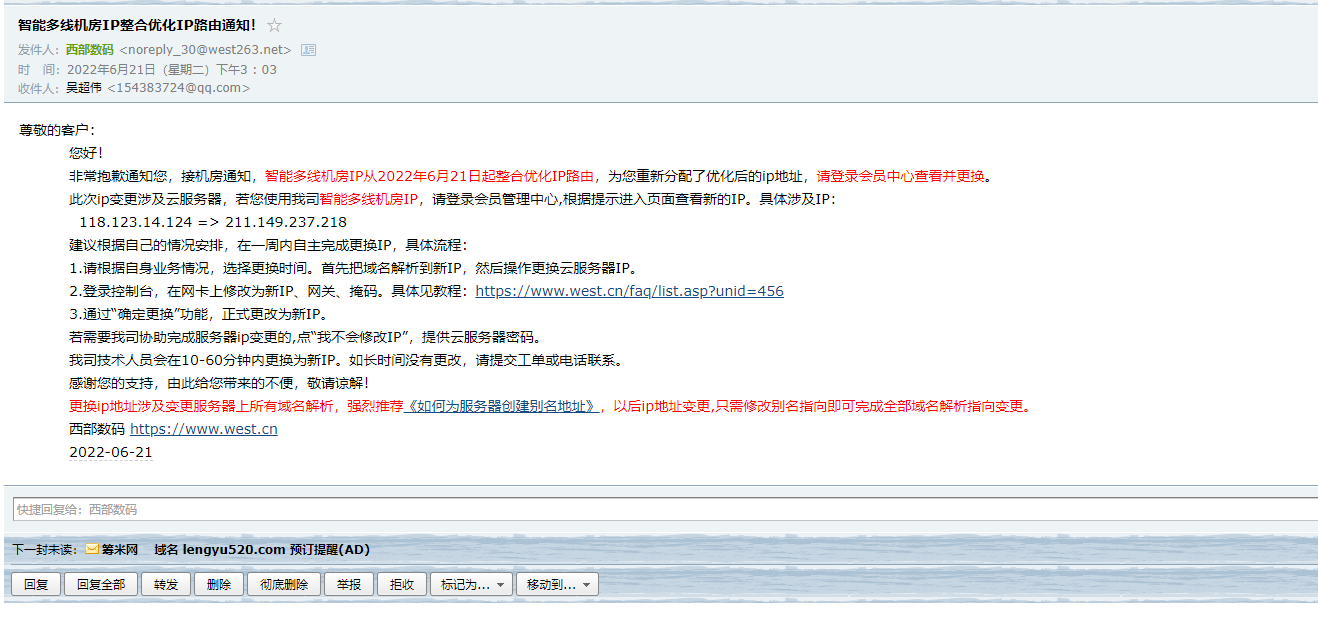Viewport: 1318px width, 644px height.
Task: Click the 回复全部 button
Action: [100, 583]
